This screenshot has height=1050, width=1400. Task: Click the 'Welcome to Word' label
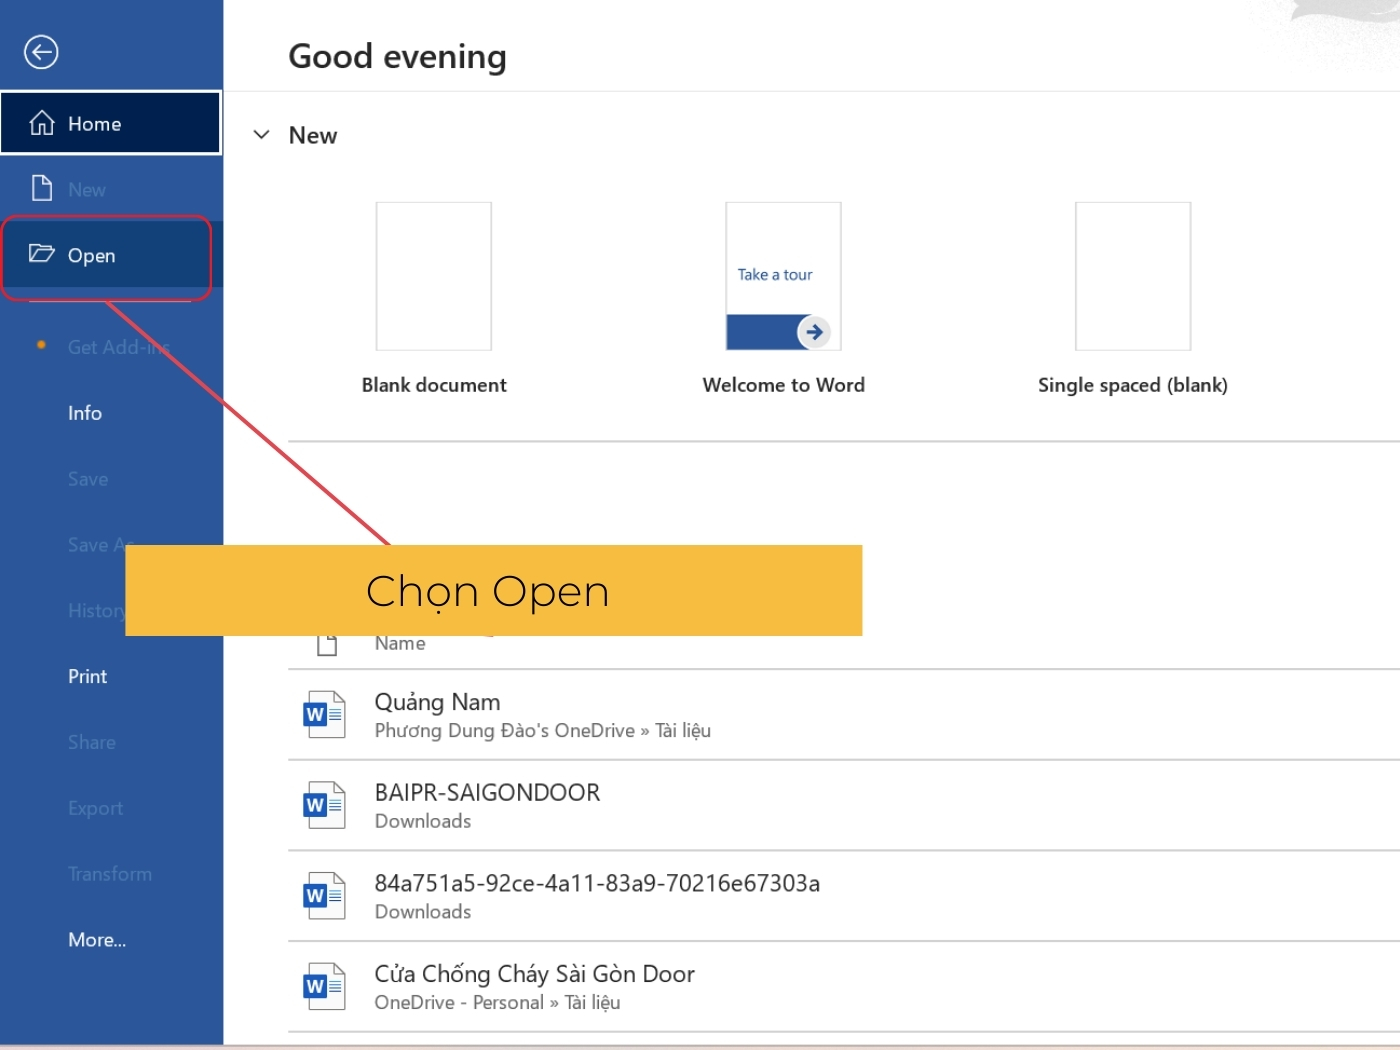783,385
